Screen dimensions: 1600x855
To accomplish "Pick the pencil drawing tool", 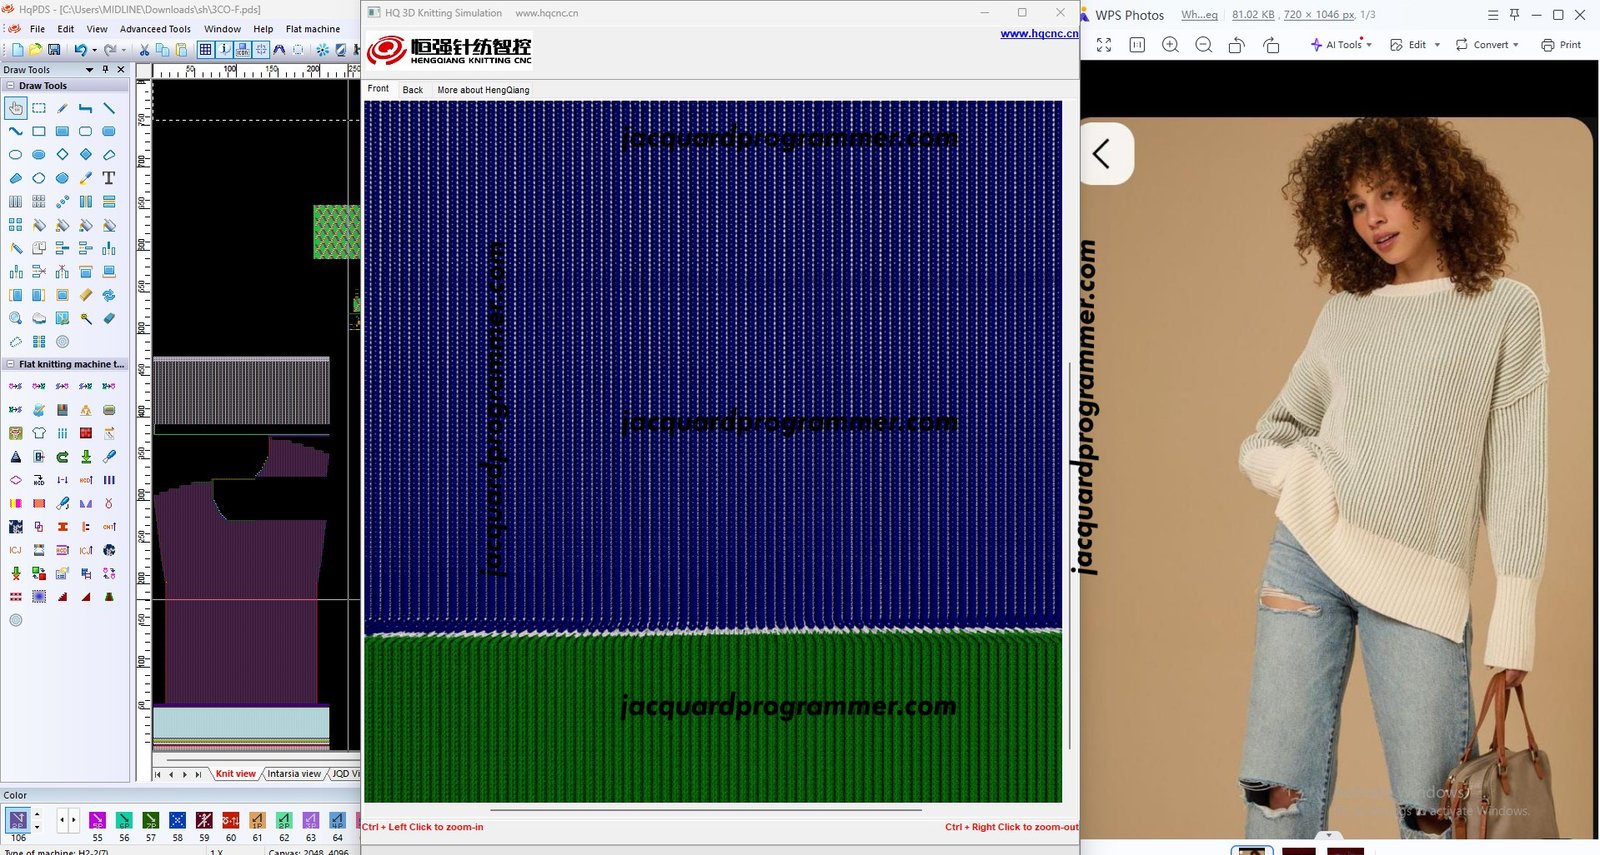I will pyautogui.click(x=62, y=108).
